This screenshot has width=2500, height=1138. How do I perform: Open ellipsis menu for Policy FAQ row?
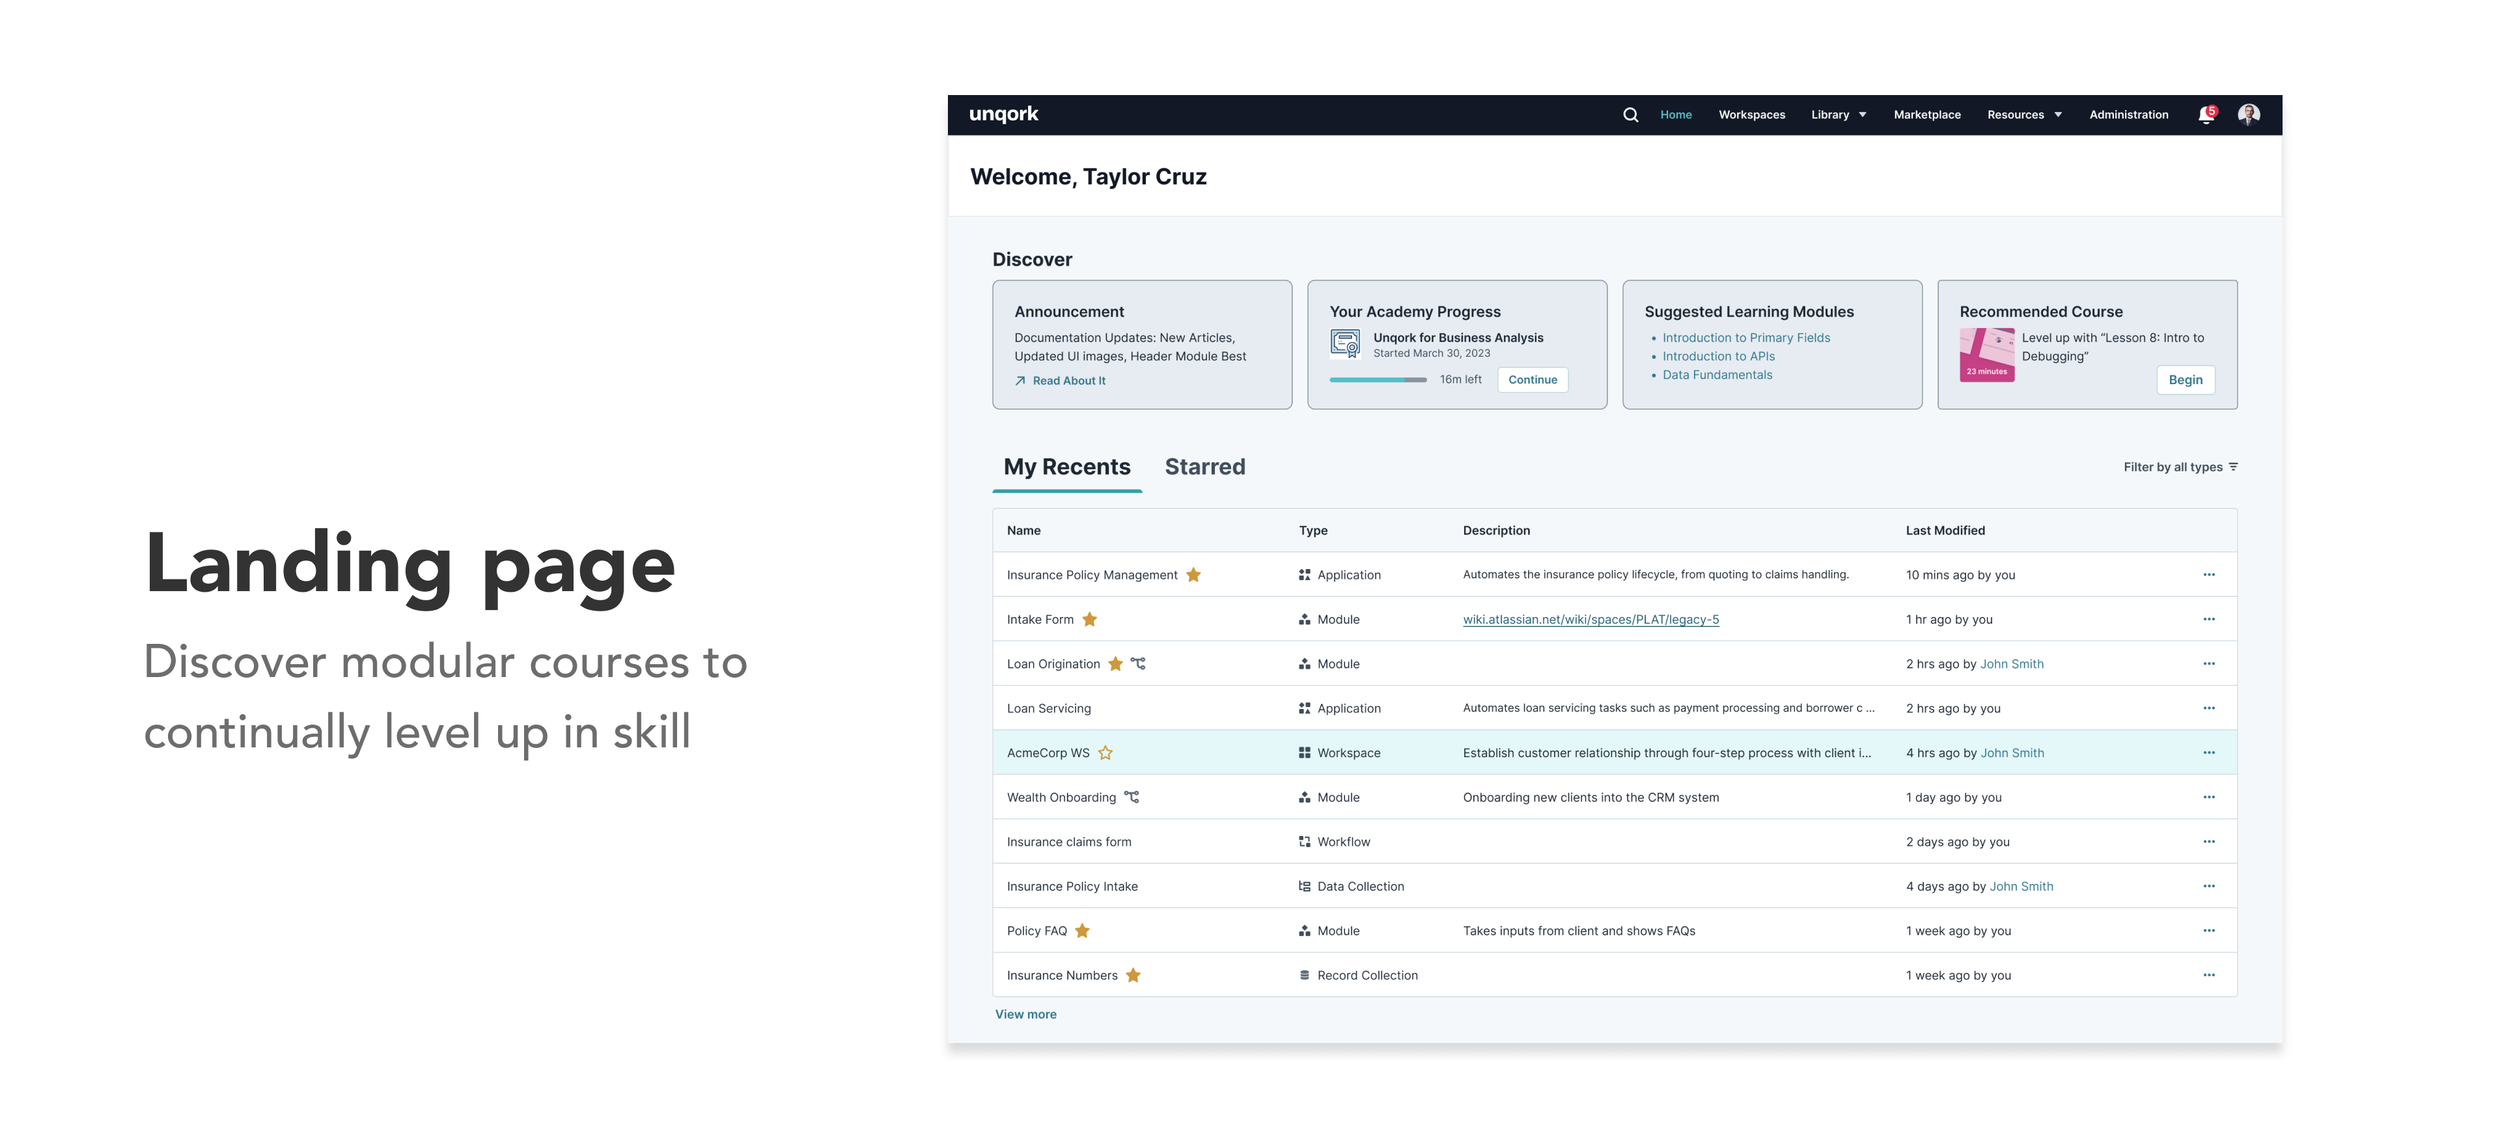2208,931
